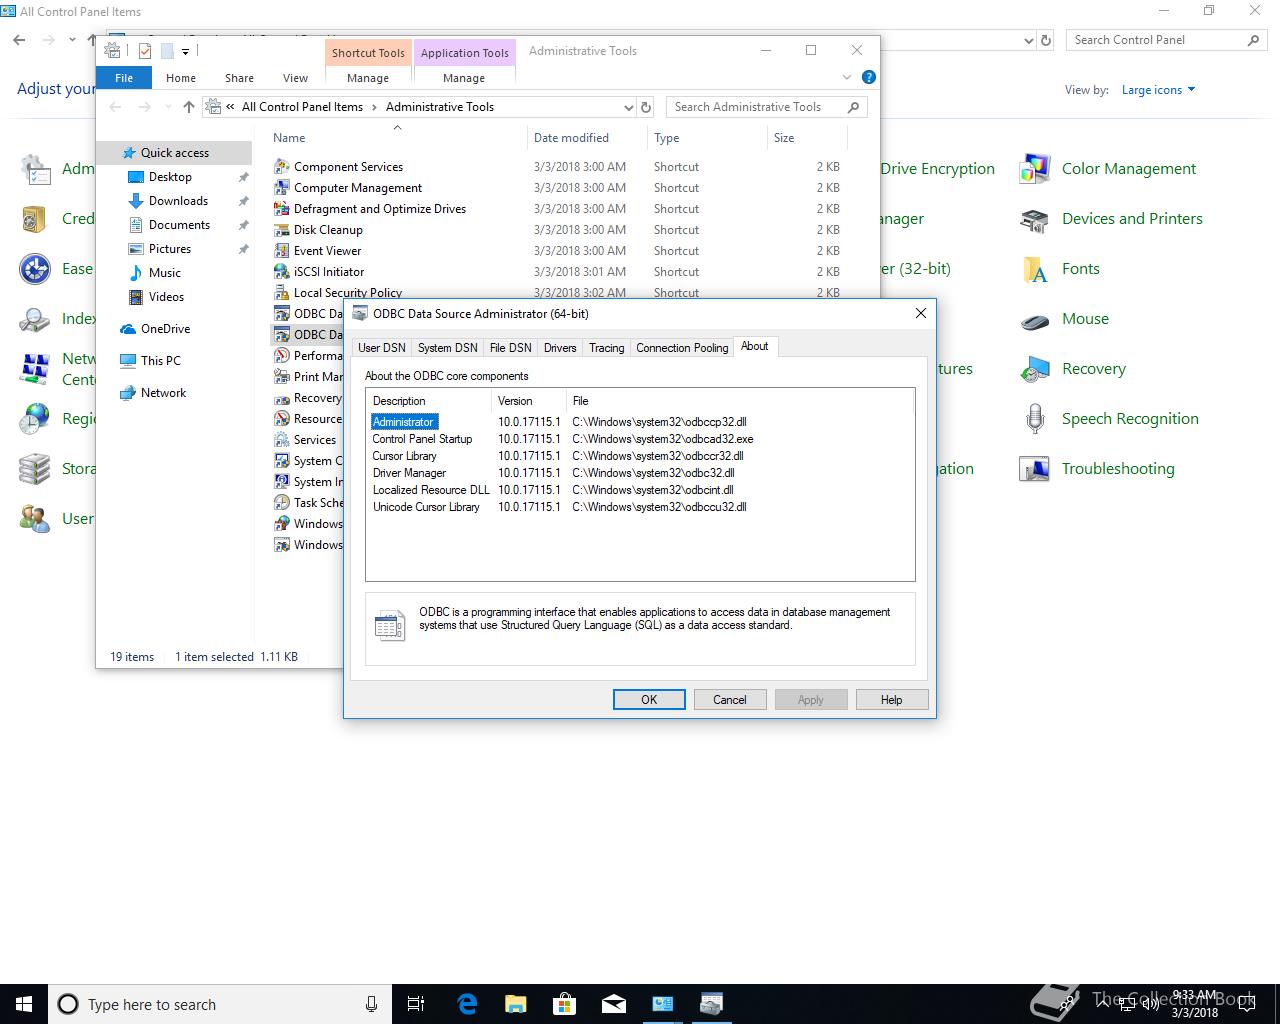Open recent locations dropdown in Control Panel
Viewport: 1280px width, 1024px height.
(x=72, y=40)
